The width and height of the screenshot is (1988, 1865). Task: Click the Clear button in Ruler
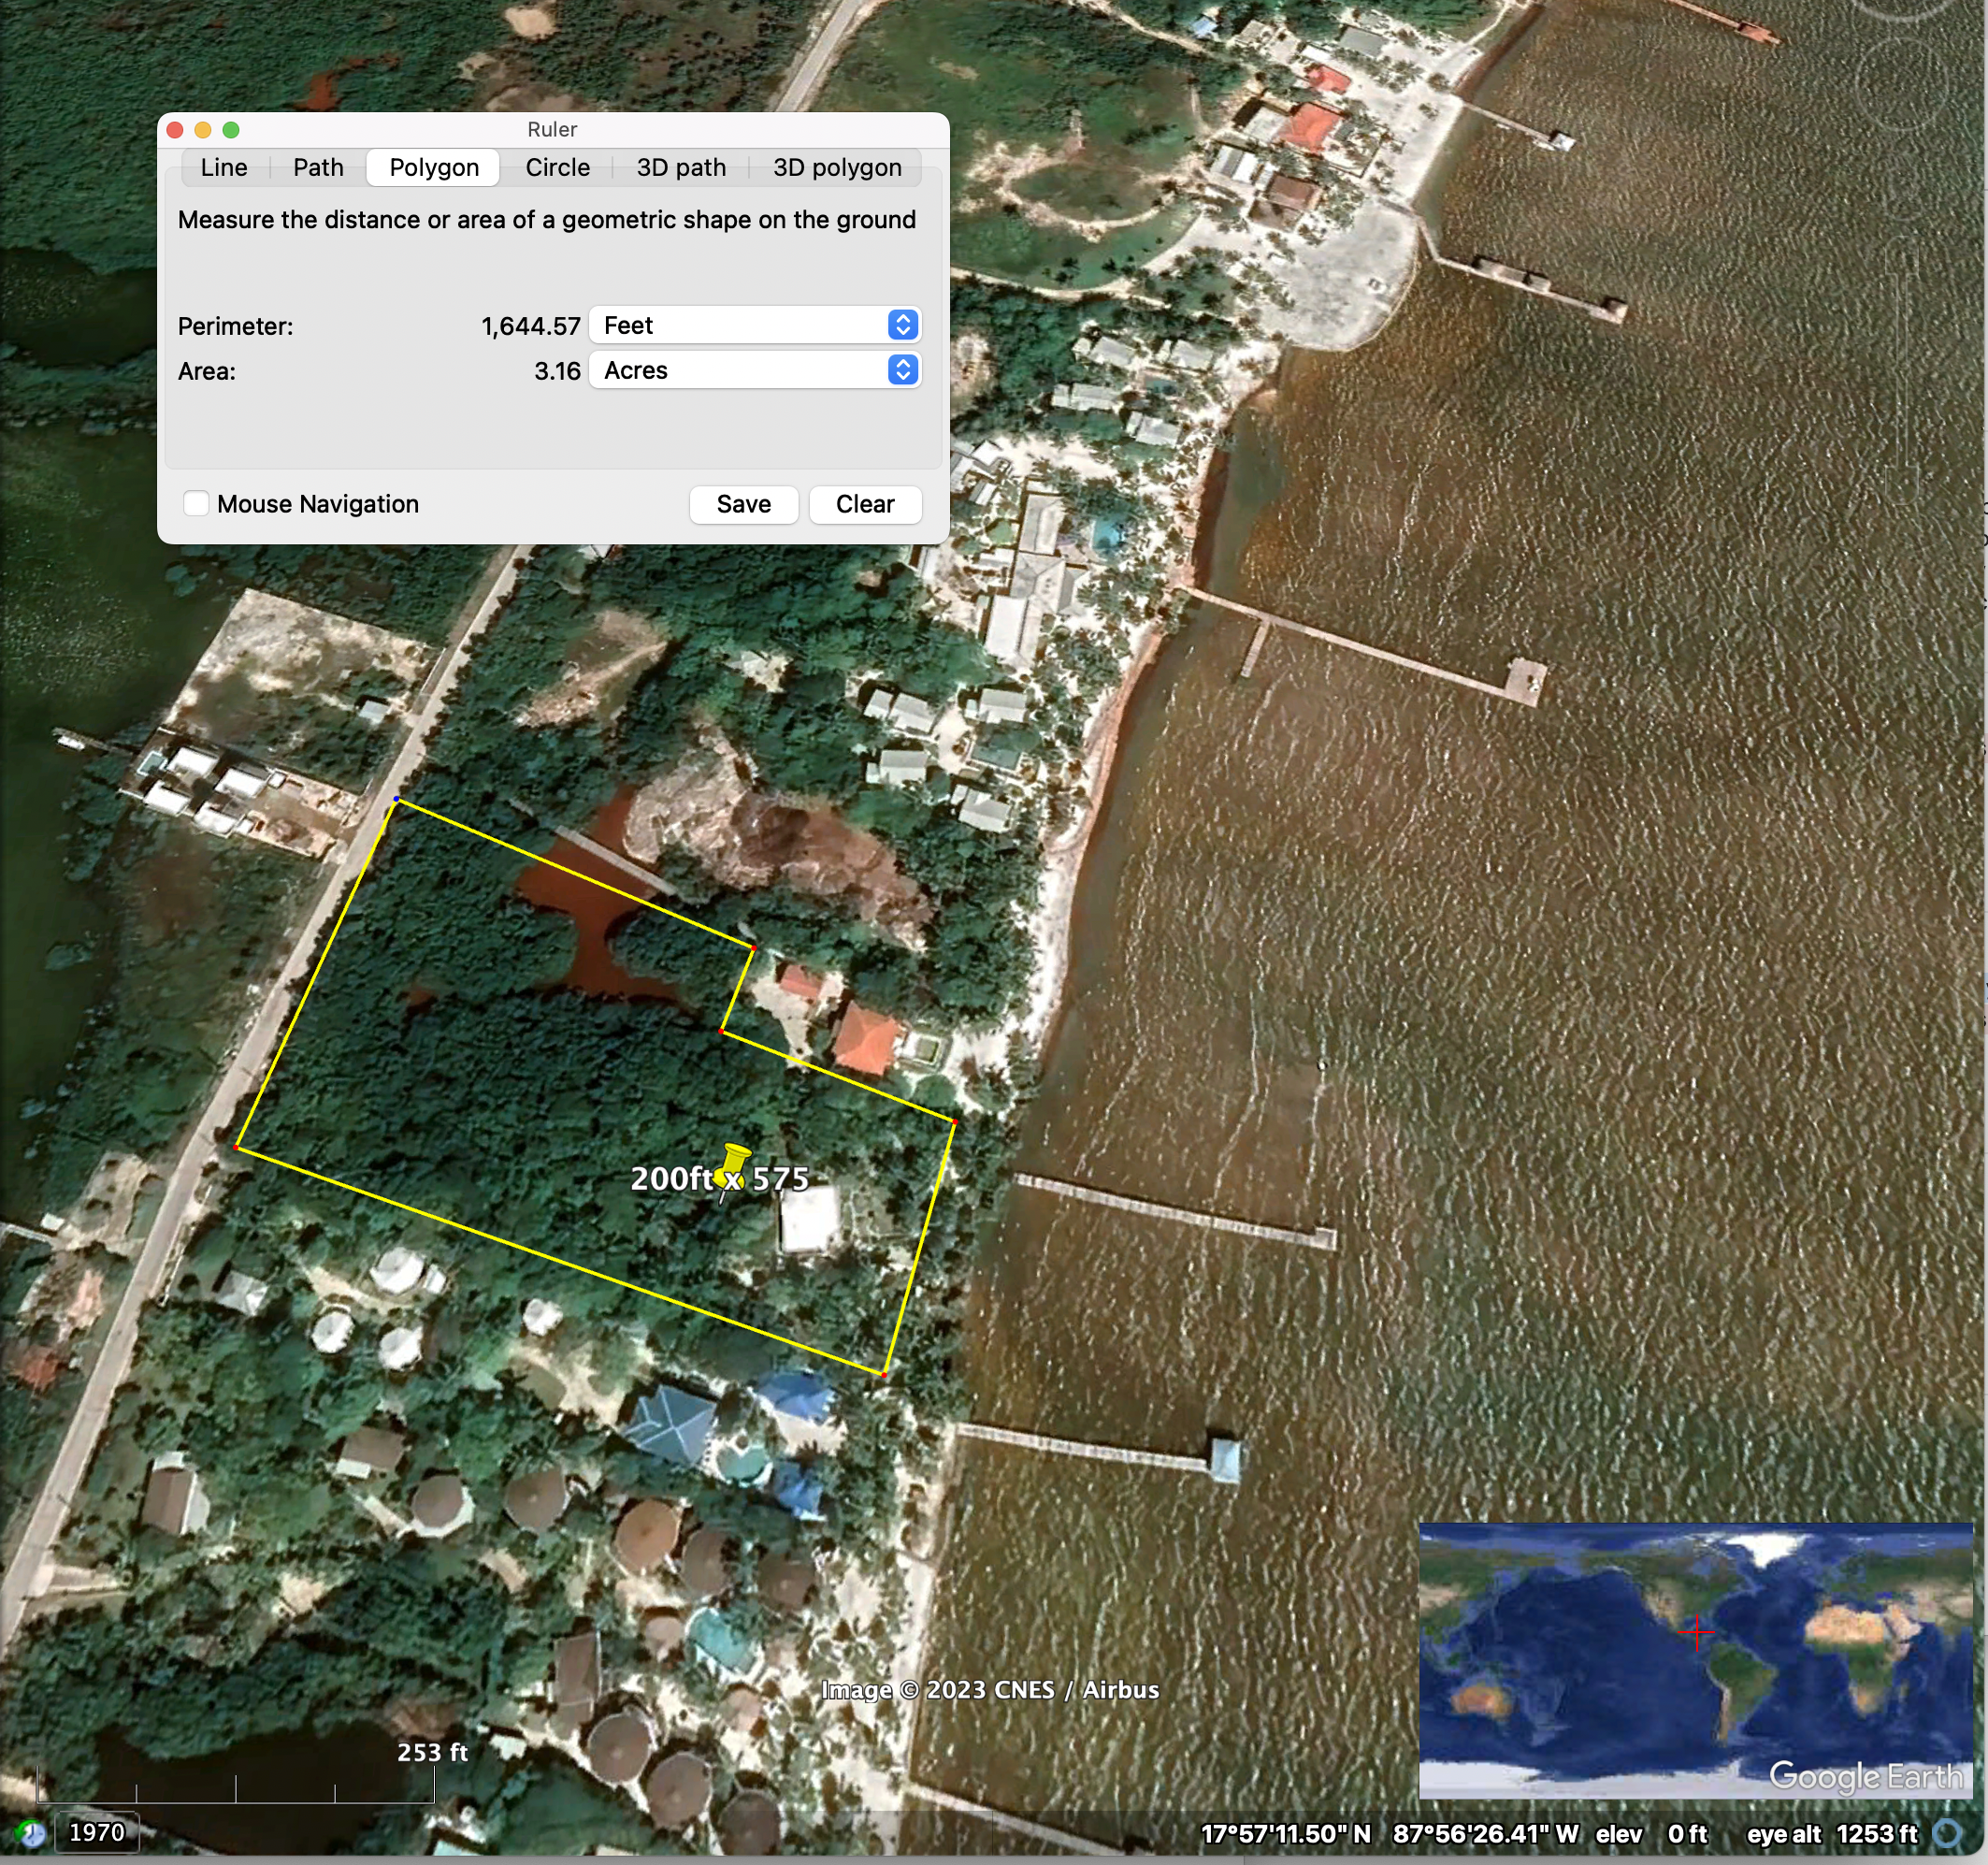point(865,504)
